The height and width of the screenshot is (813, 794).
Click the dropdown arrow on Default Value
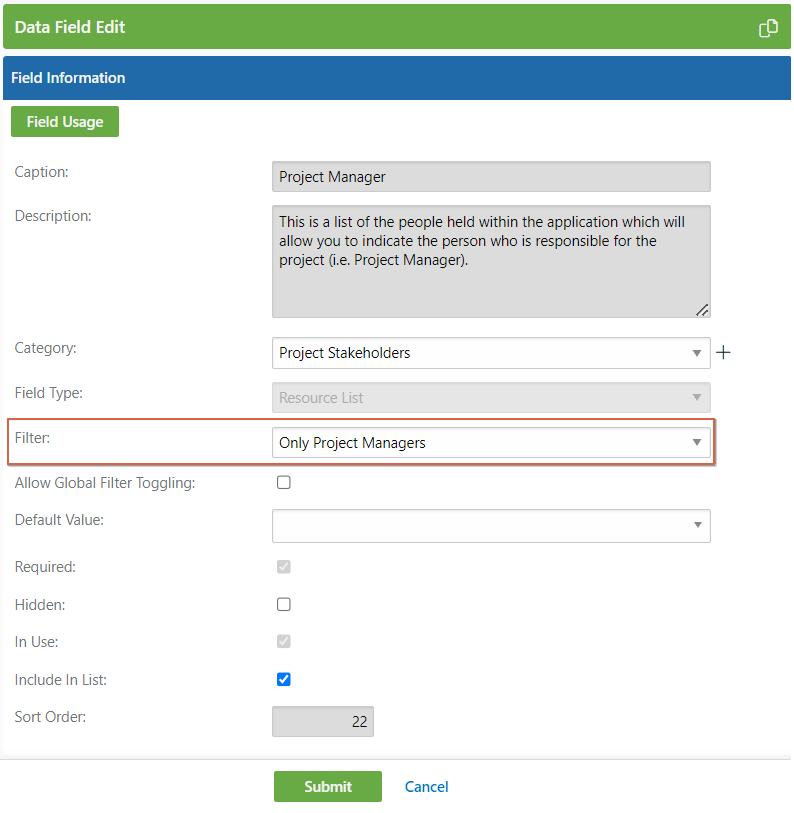click(697, 526)
